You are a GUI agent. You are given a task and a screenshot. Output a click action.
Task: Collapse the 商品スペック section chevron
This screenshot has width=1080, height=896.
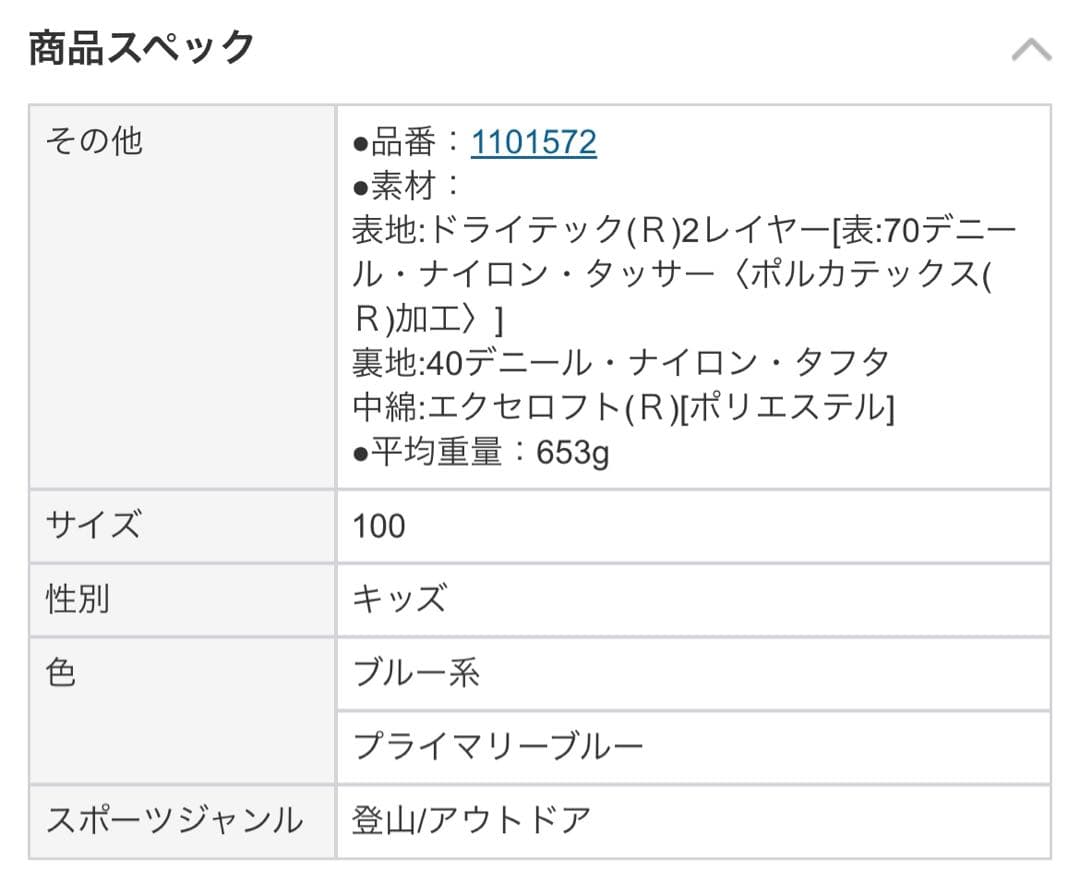pos(1031,50)
